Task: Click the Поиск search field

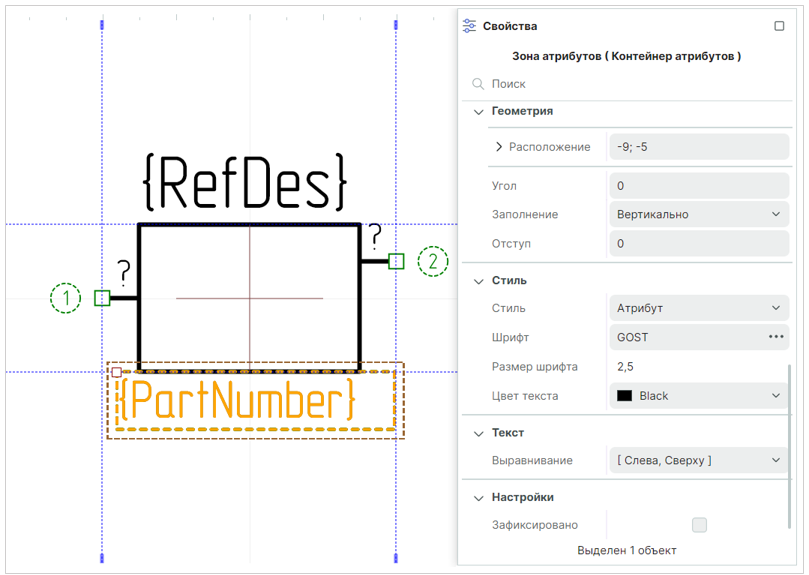Action: point(630,84)
